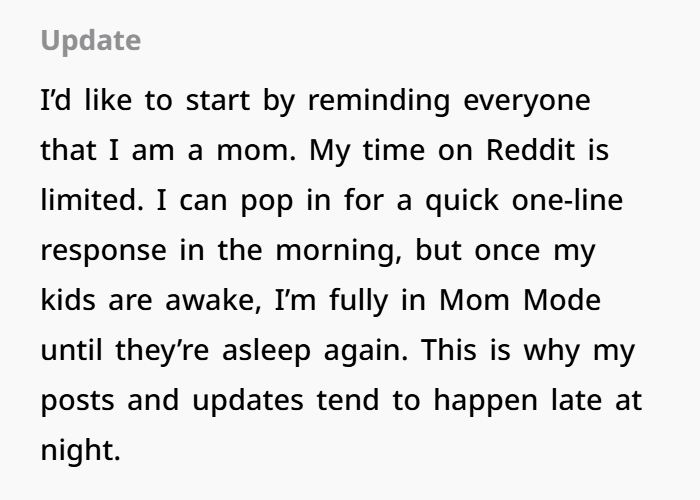Viewport: 700px width, 500px height.
Task: Click the word response
Action: coord(104,252)
